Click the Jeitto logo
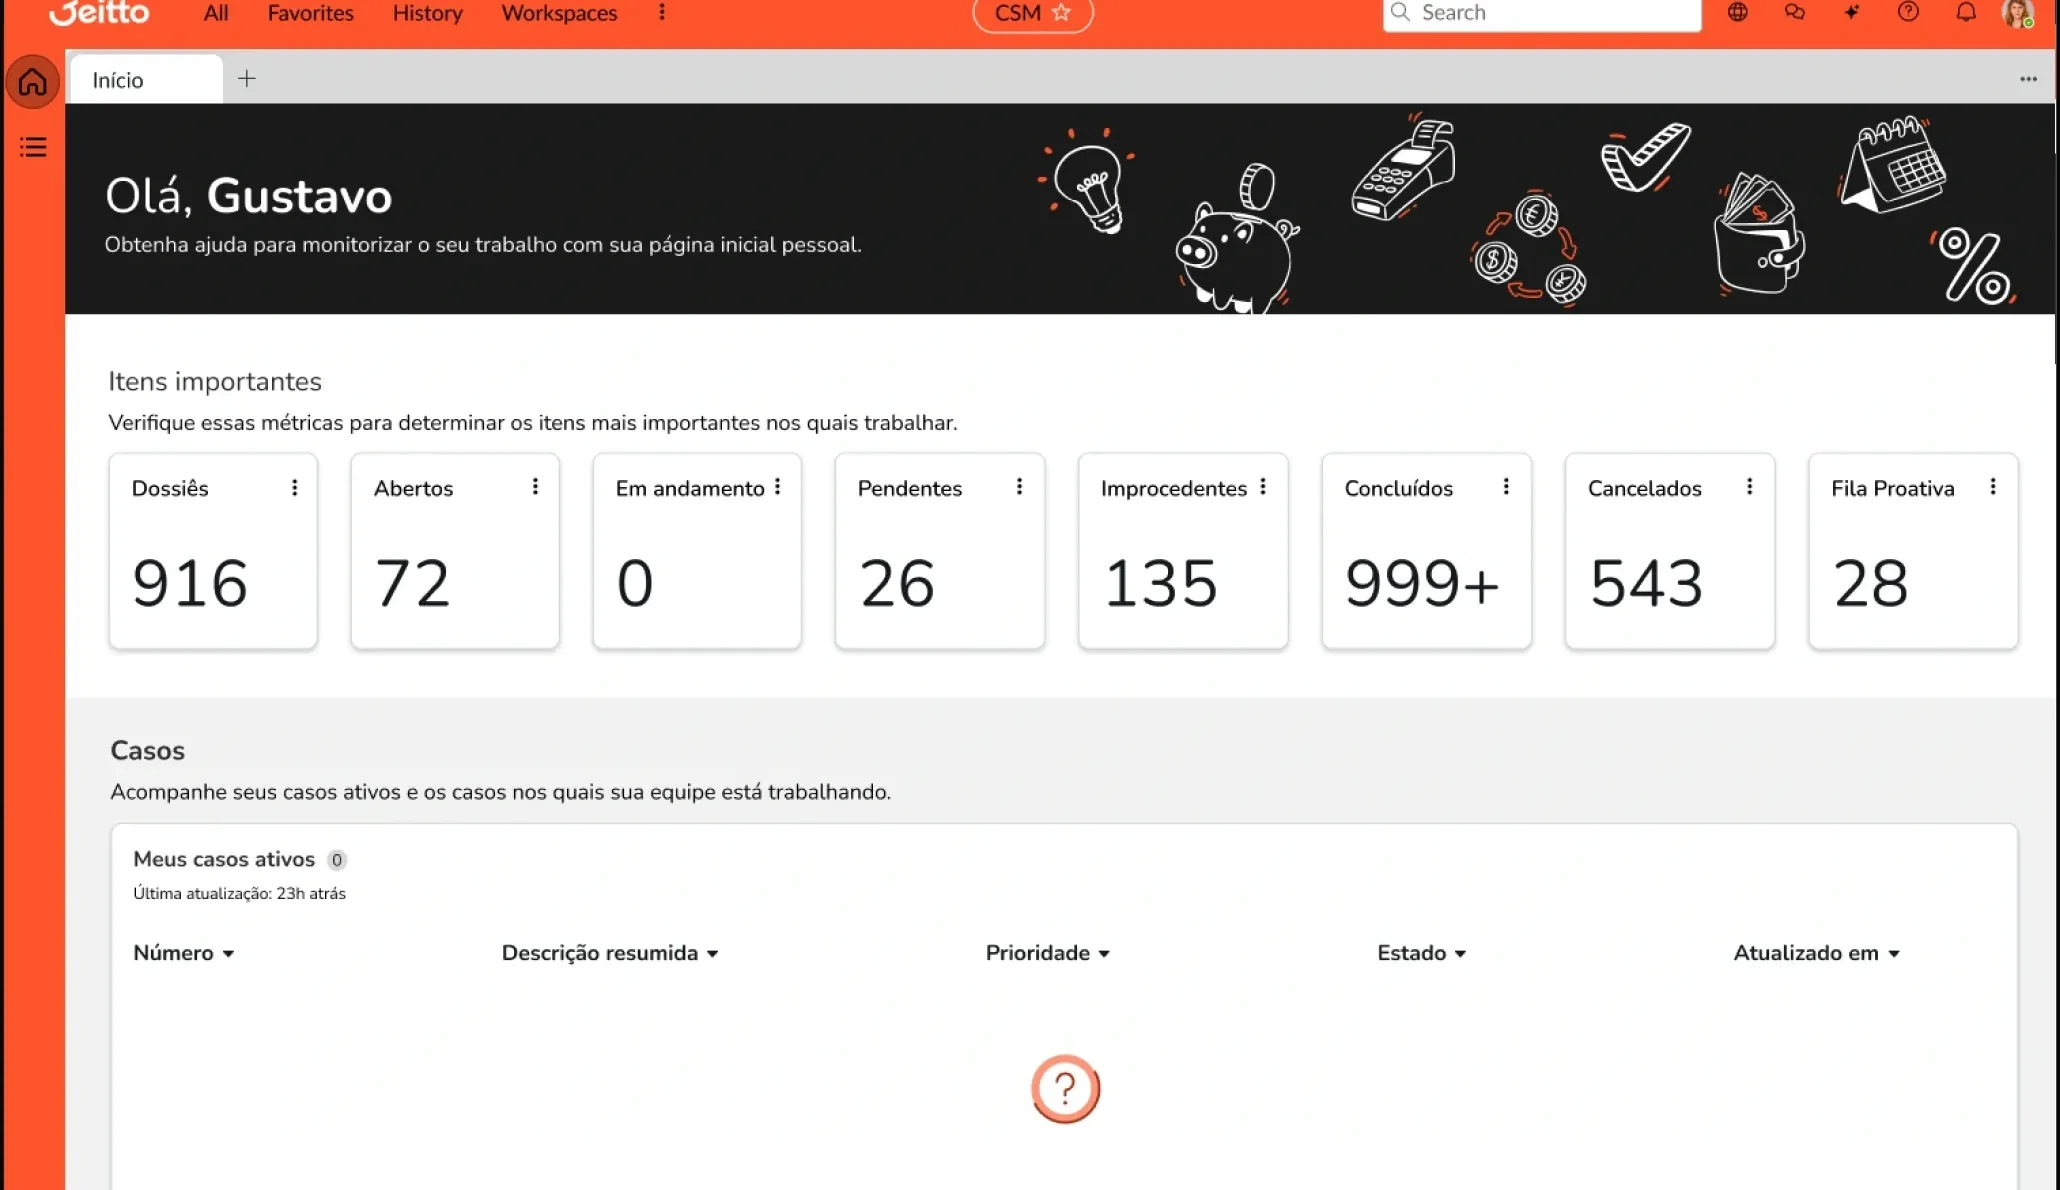This screenshot has width=2060, height=1190. [99, 12]
